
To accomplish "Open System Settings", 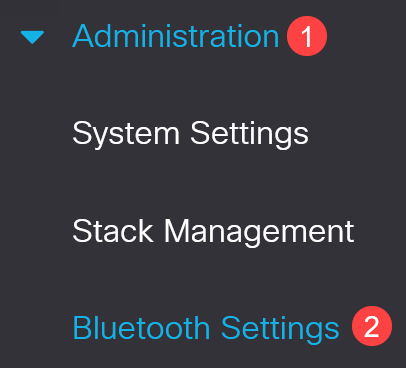I will 190,134.
